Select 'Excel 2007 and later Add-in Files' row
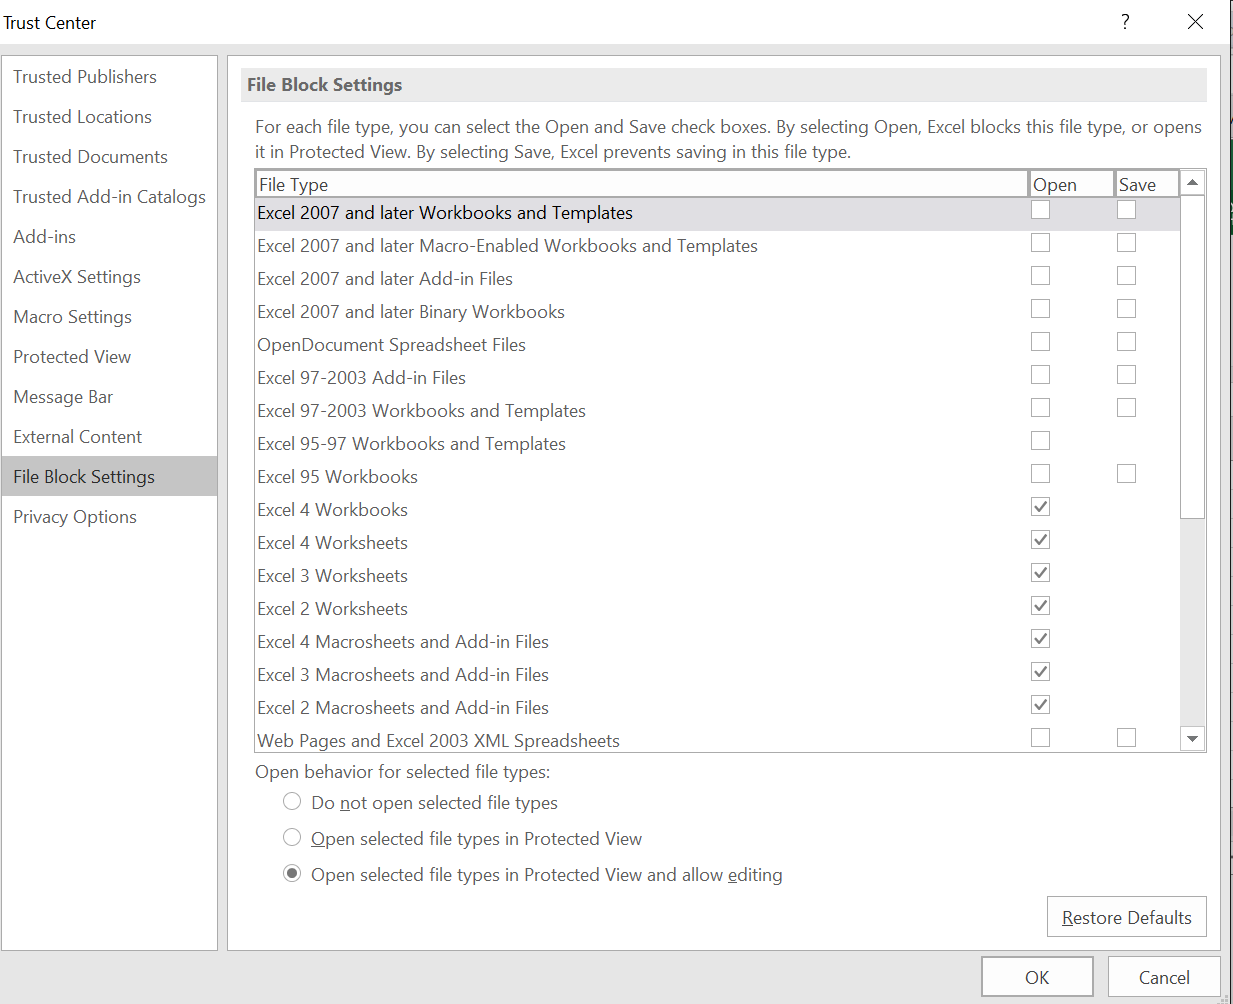The height and width of the screenshot is (1004, 1233). pos(717,279)
